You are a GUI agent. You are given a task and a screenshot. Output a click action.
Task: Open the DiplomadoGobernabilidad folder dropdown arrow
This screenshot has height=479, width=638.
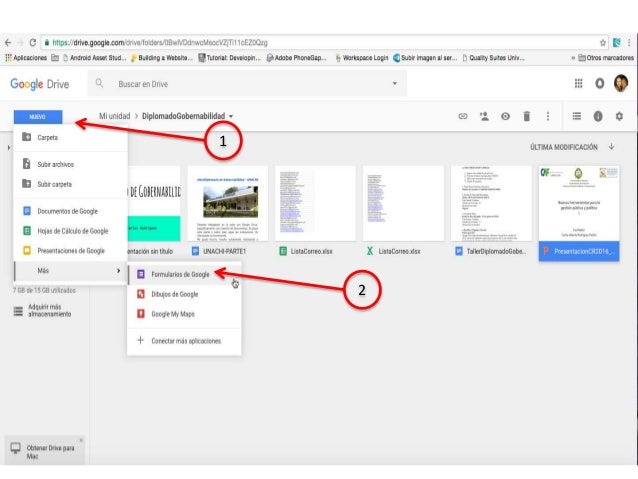click(x=231, y=116)
